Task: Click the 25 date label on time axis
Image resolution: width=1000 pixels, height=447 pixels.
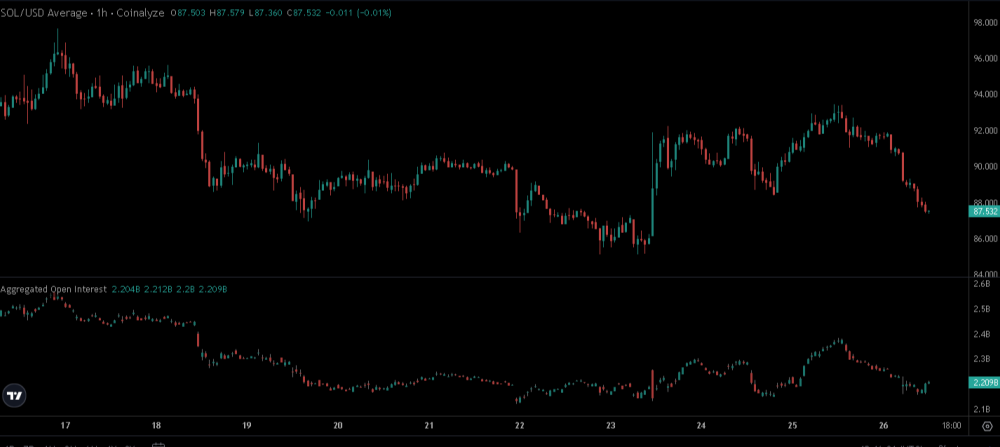Action: 792,425
